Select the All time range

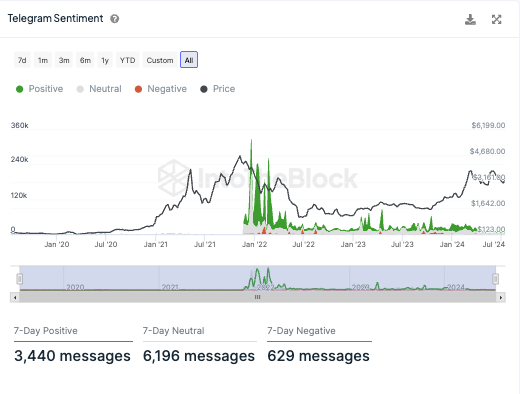click(x=189, y=60)
